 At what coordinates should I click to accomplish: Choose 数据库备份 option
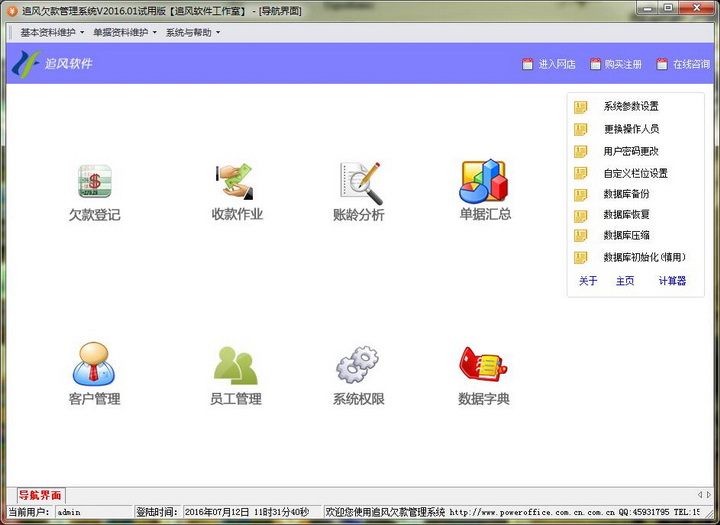[626, 194]
